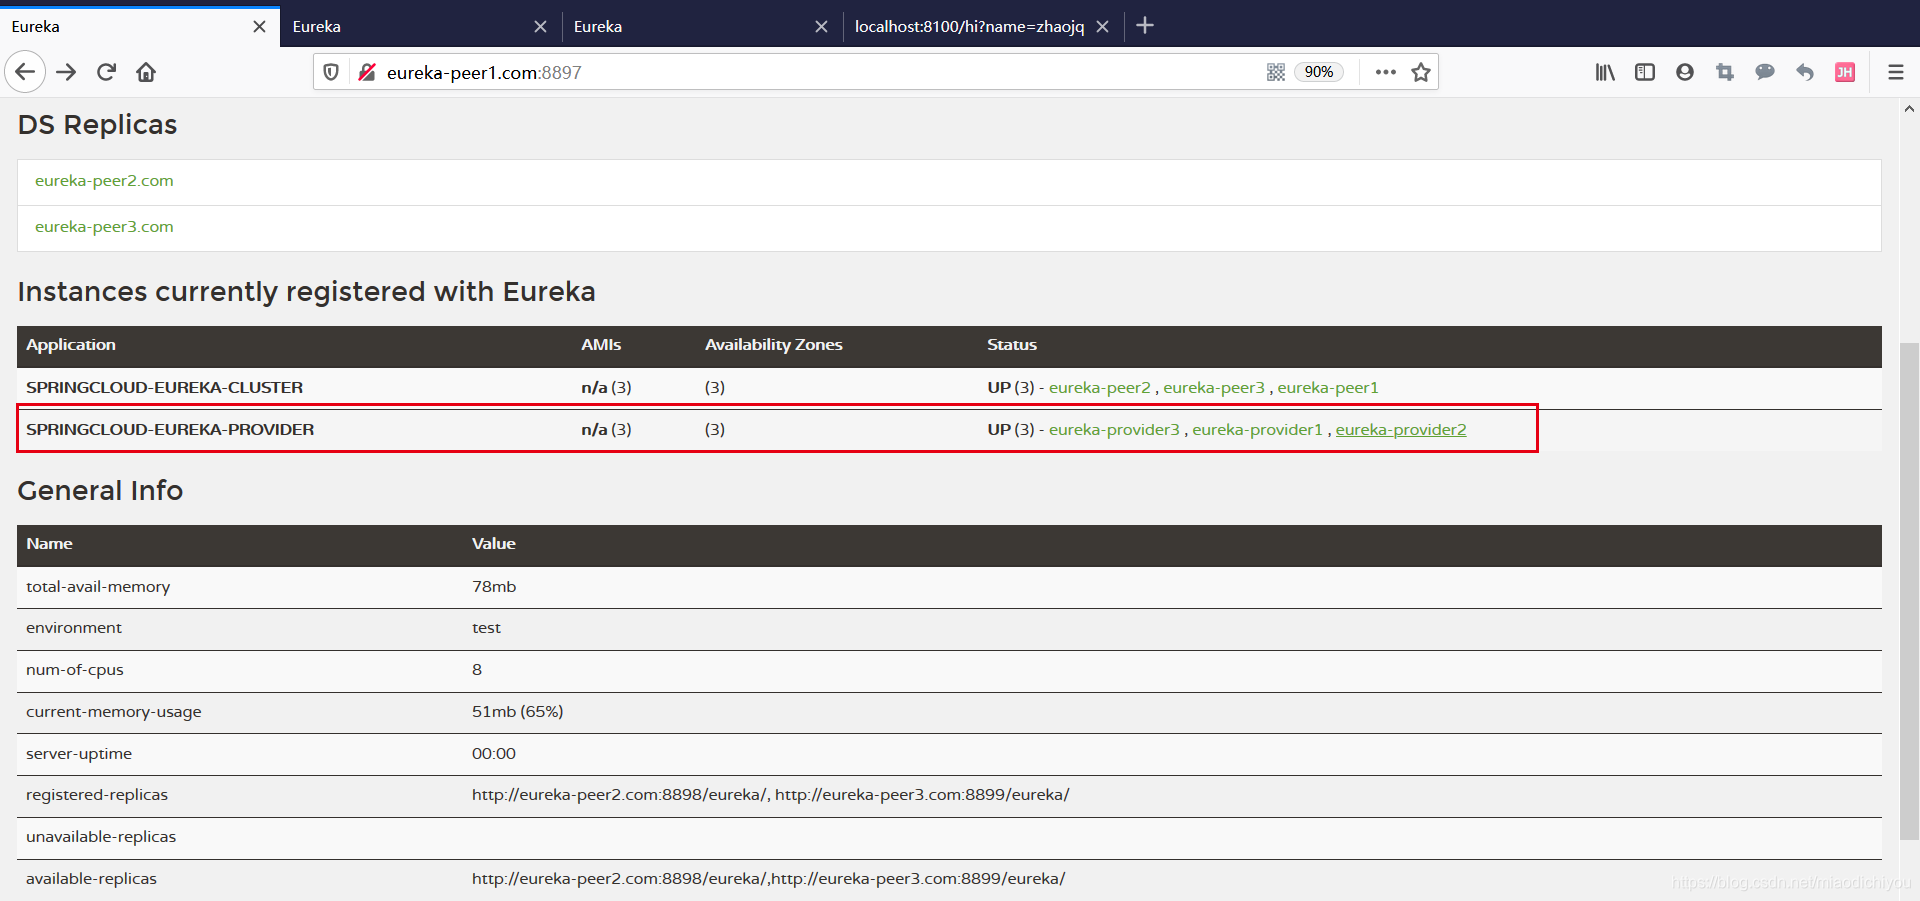Focus the address bar URL field
Screen dimensions: 1920x901
point(820,72)
